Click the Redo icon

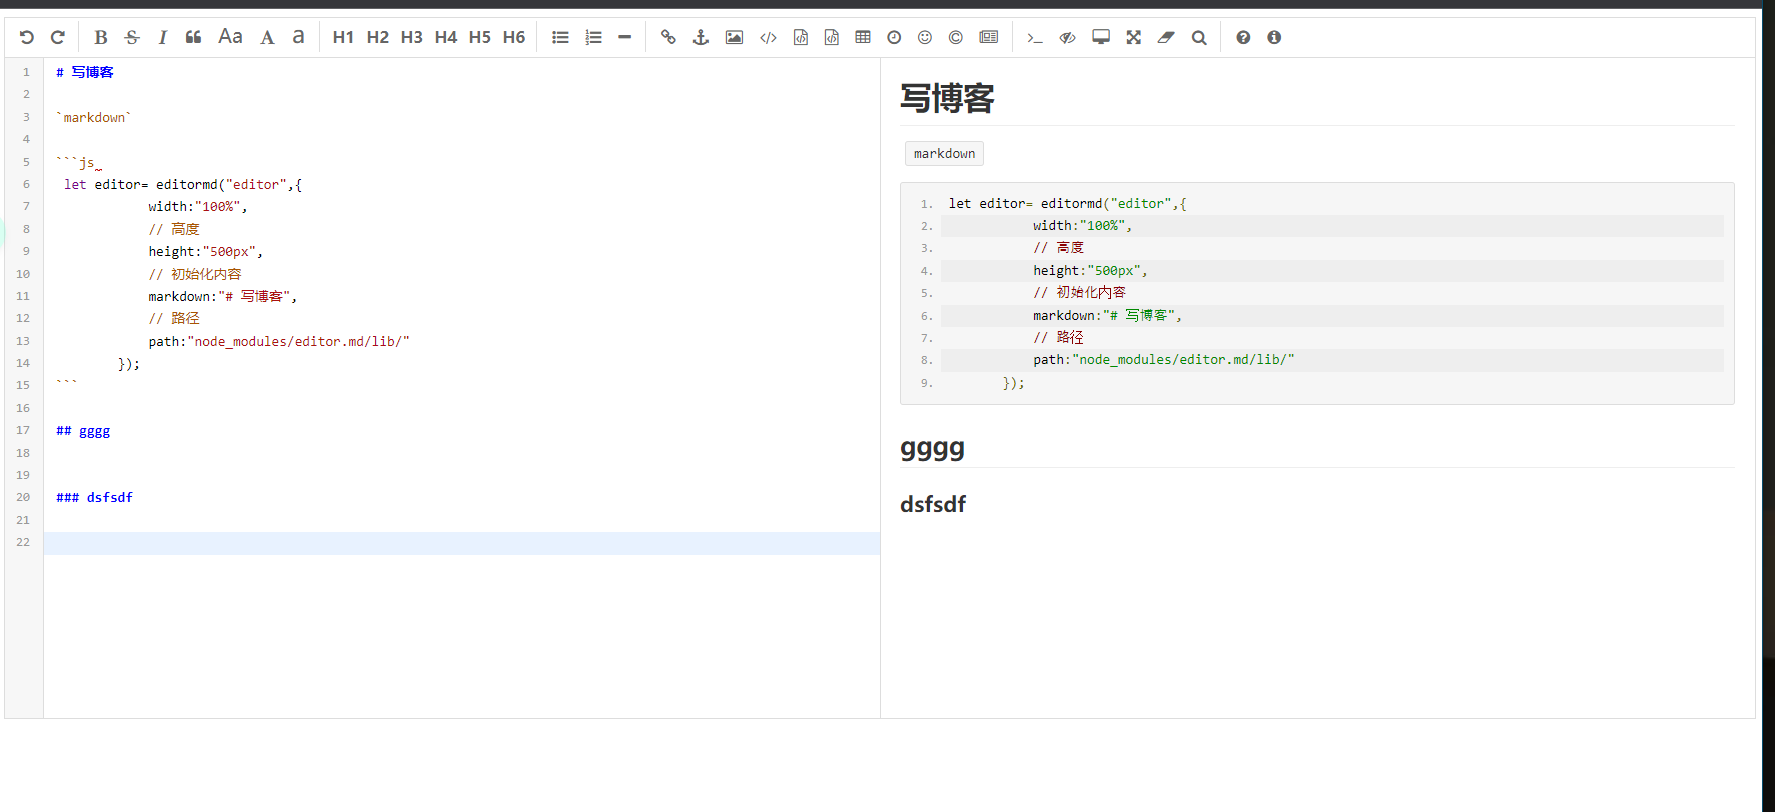(58, 37)
